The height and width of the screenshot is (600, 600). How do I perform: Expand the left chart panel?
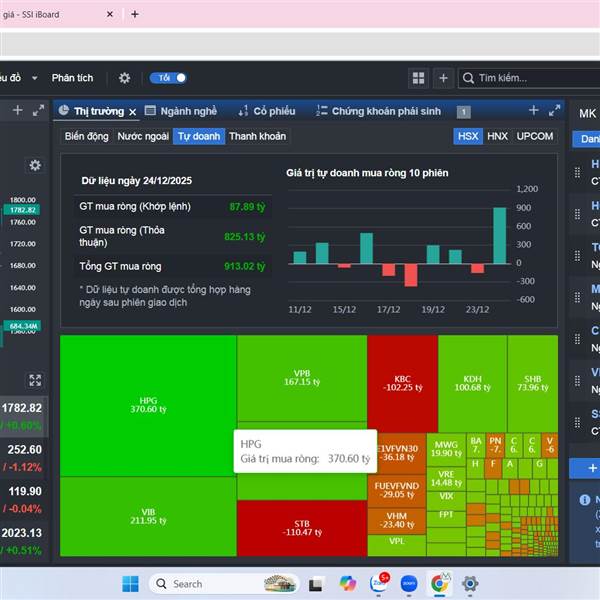pos(38,110)
